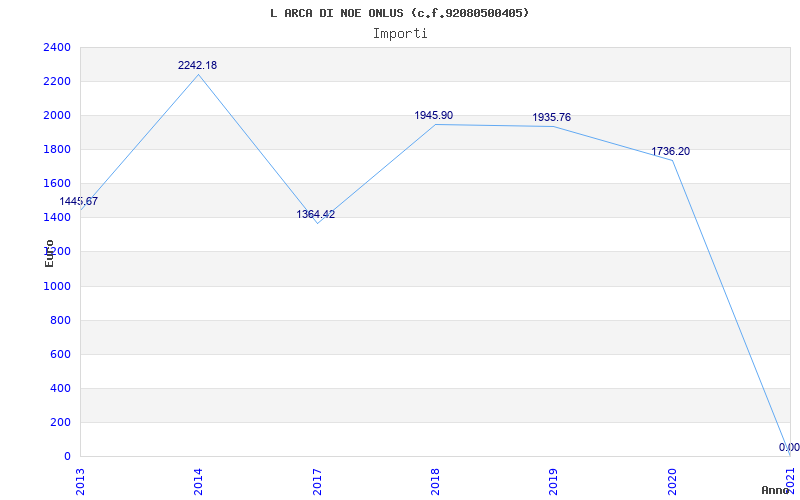Screen dimensions: 800x500
Task: Click the 2017 x-axis label
Action: 317,482
